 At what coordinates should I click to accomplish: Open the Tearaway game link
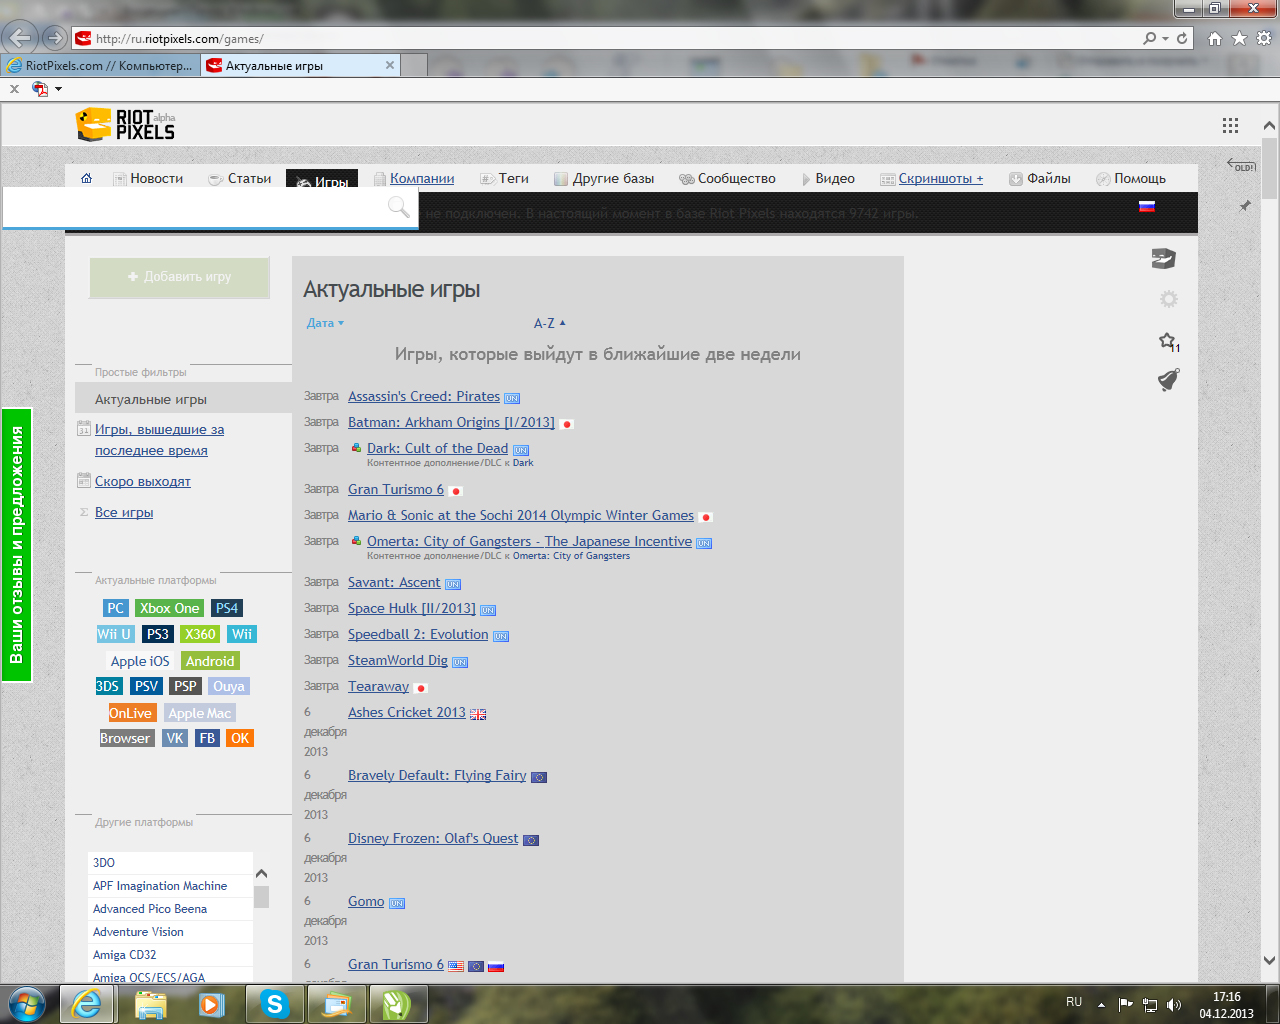378,686
